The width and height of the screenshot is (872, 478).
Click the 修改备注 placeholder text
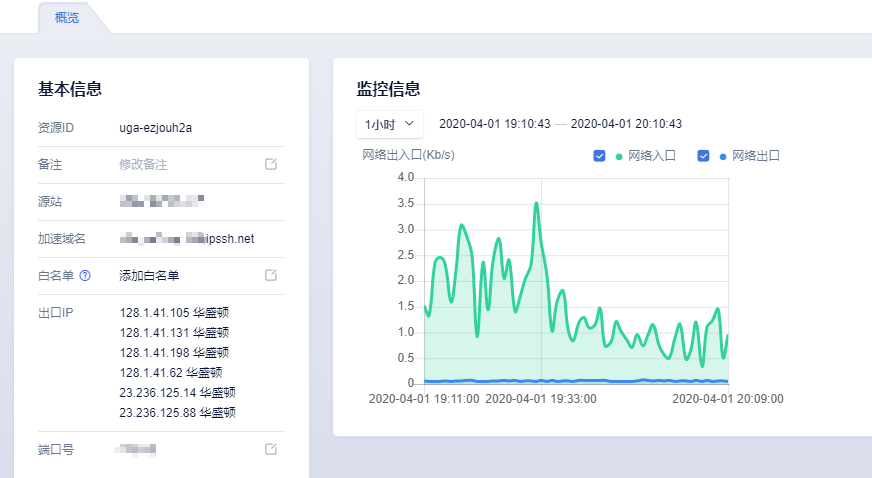tap(143, 165)
